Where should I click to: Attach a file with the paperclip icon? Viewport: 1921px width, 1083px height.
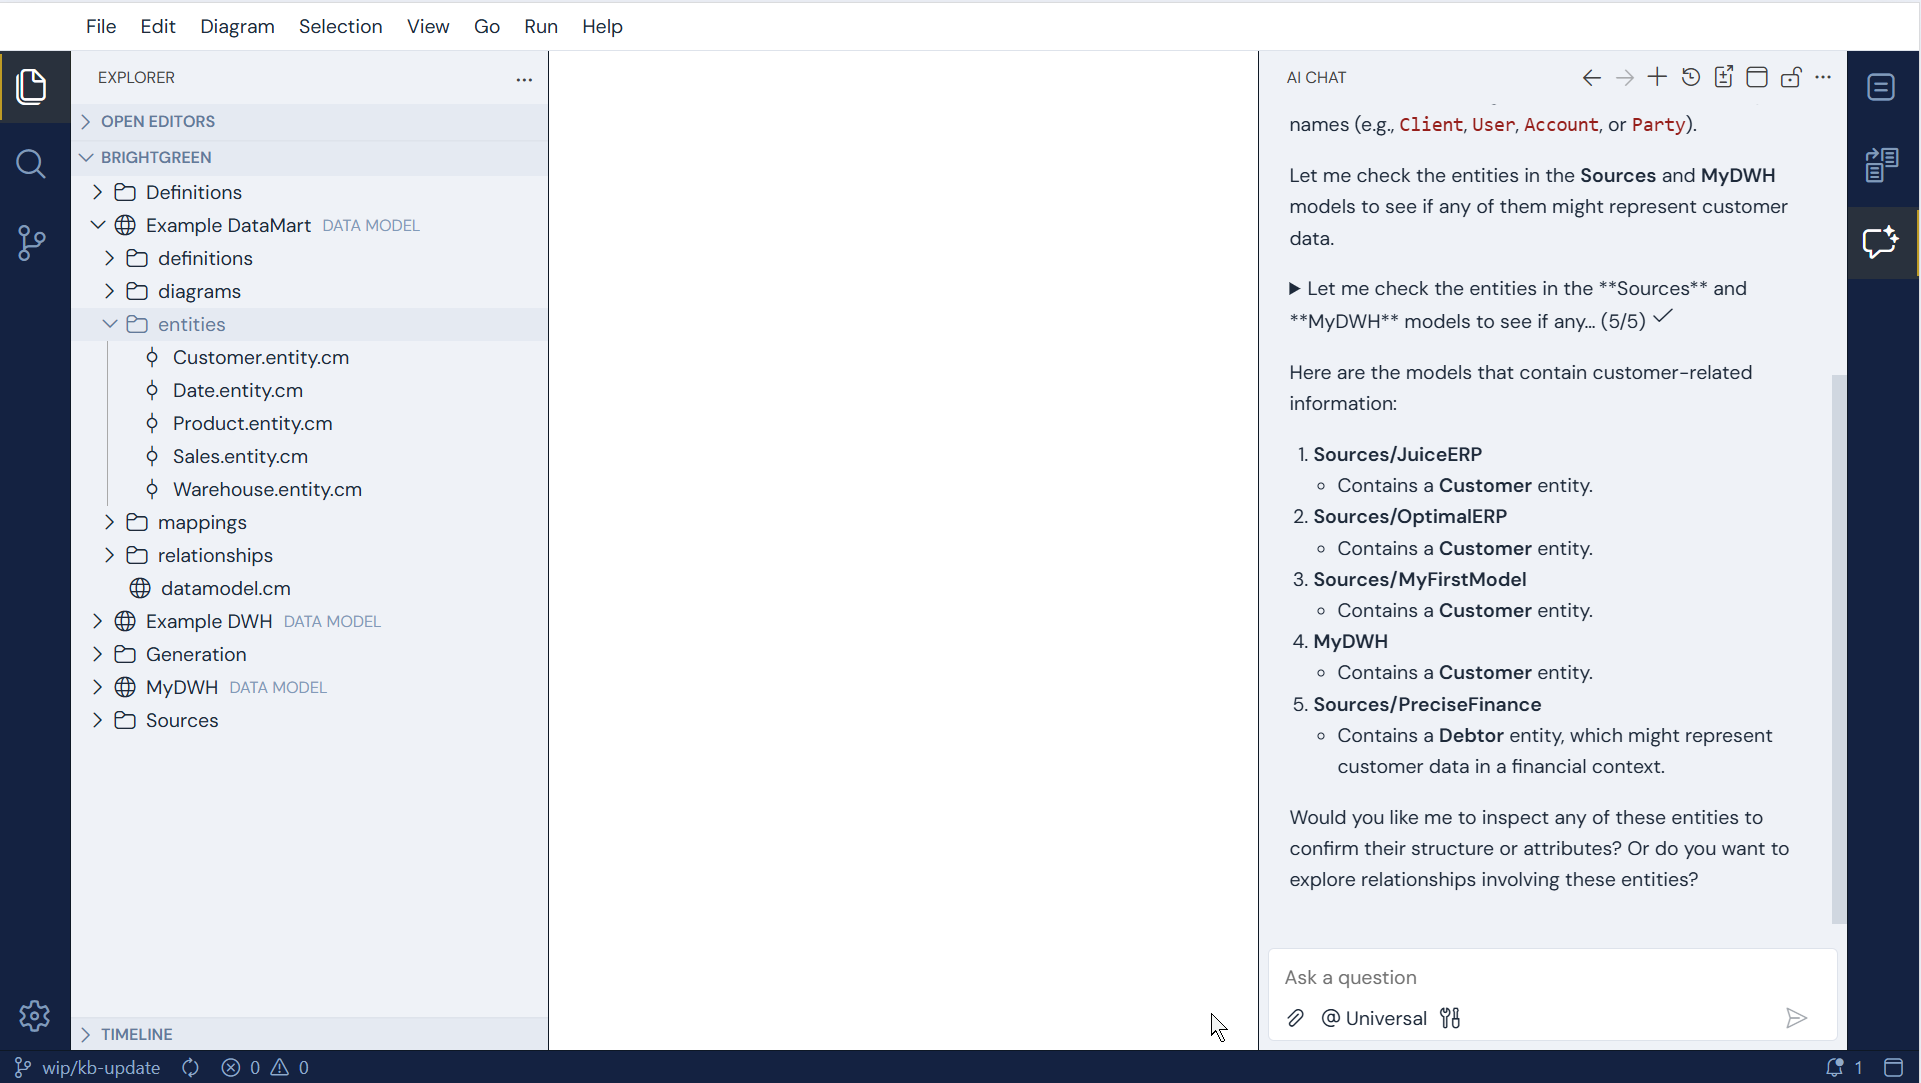pos(1295,1018)
